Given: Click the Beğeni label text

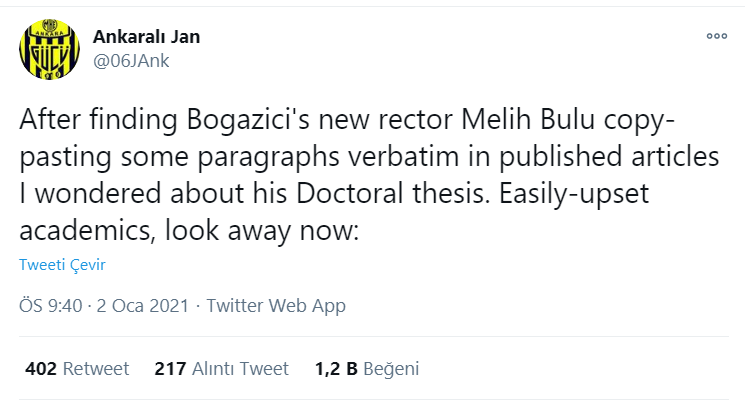Looking at the screenshot, I should click(x=391, y=369).
